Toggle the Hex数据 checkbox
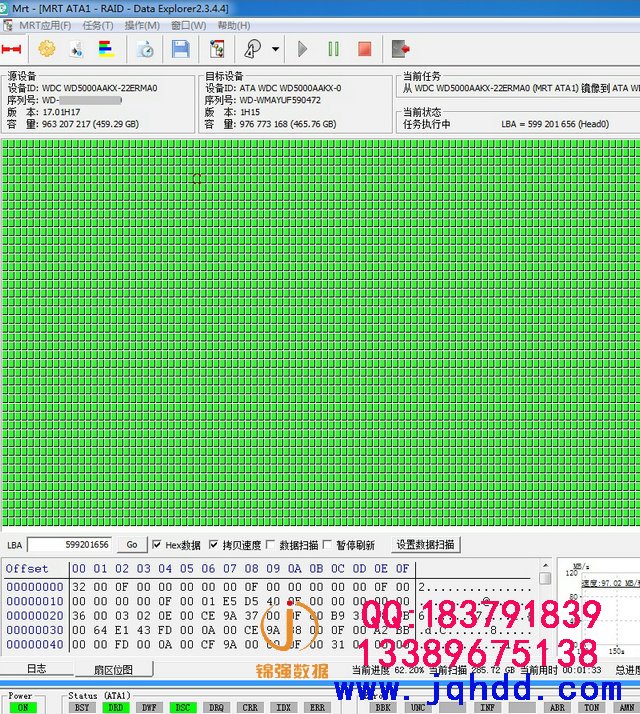 pyautogui.click(x=156, y=545)
